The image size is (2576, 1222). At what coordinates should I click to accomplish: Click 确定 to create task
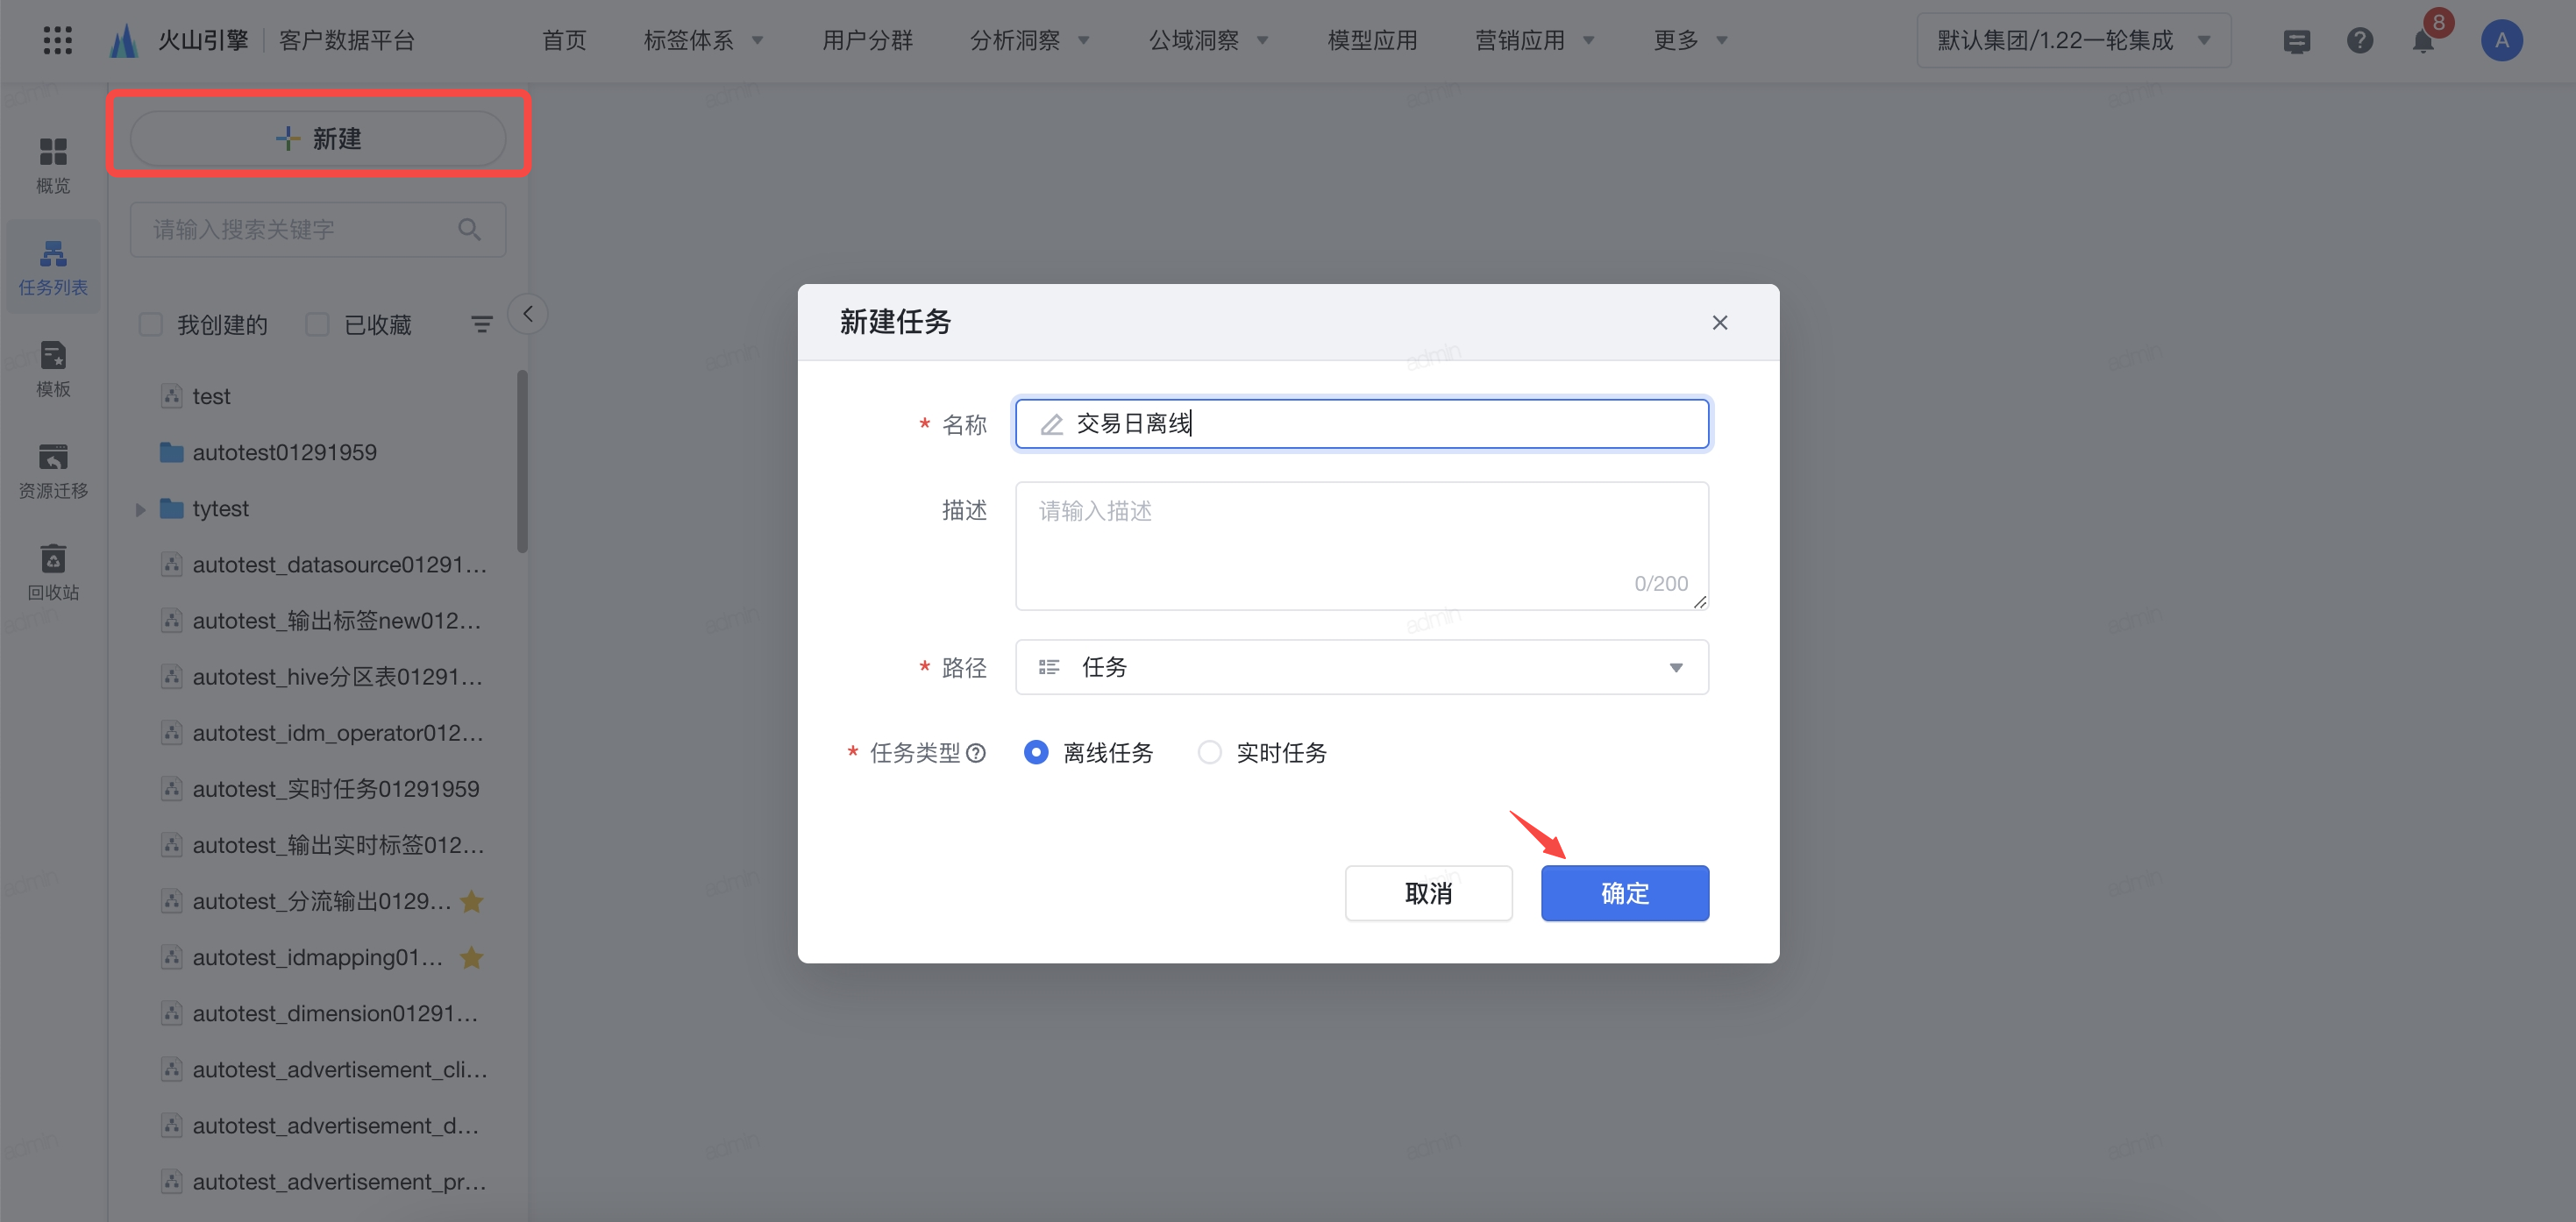point(1624,892)
